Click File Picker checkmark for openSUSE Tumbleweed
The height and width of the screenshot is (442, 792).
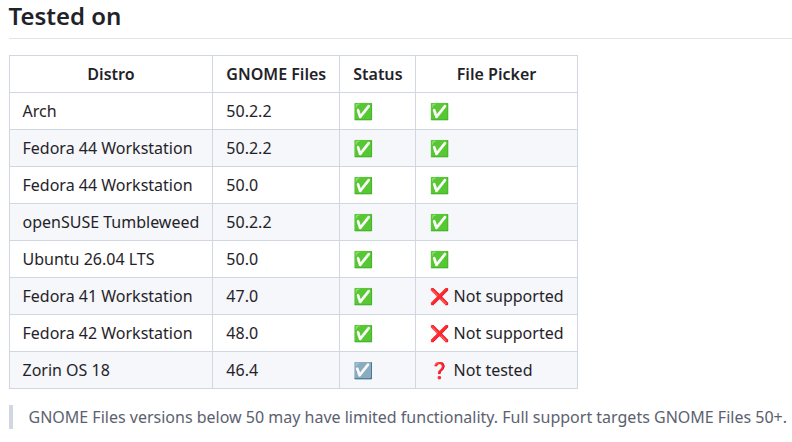[439, 222]
